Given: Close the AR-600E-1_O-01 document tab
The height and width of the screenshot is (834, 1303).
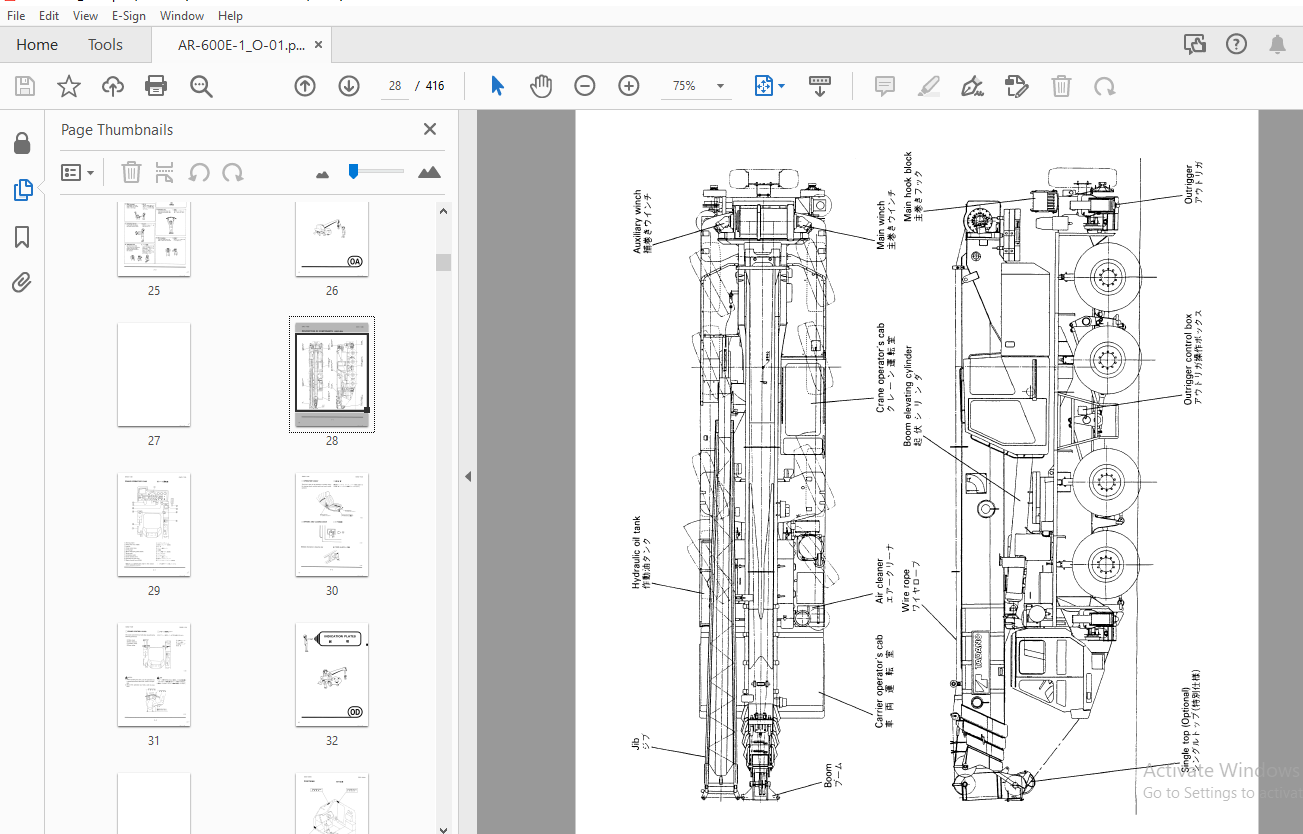Looking at the screenshot, I should (x=318, y=45).
